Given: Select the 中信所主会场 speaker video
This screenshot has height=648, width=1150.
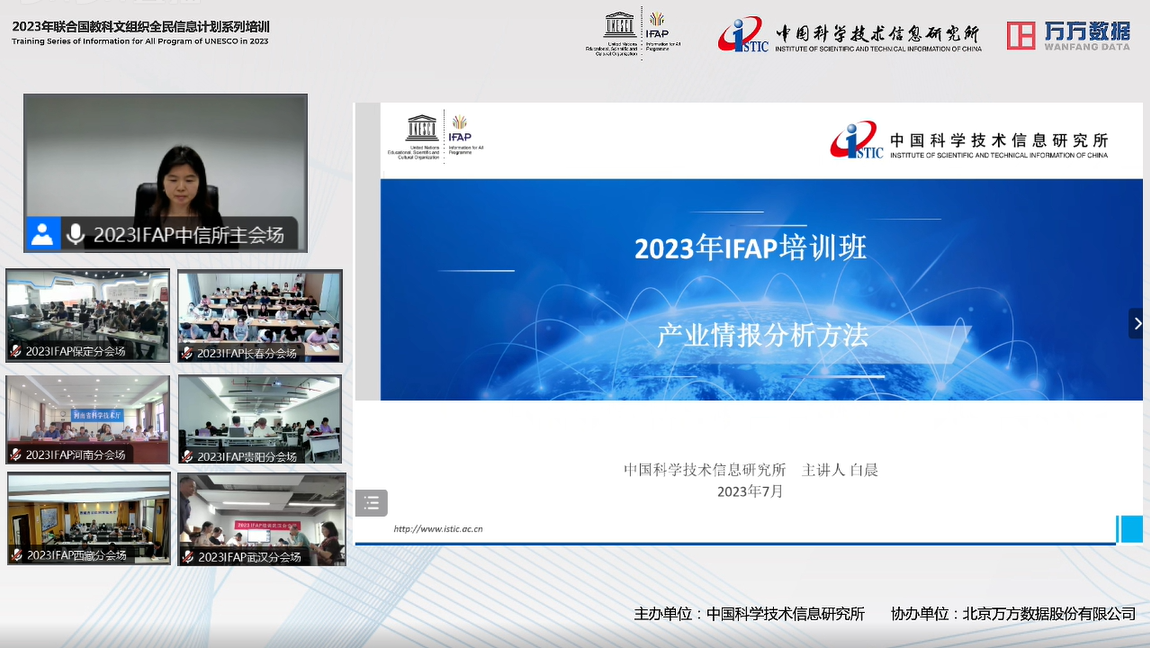Looking at the screenshot, I should pyautogui.click(x=166, y=173).
